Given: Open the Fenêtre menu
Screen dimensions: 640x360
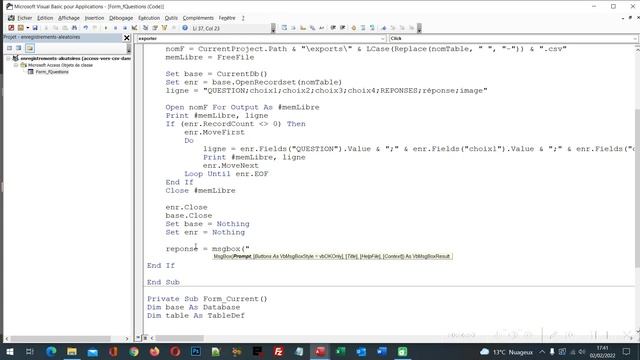Looking at the screenshot, I should (x=227, y=18).
